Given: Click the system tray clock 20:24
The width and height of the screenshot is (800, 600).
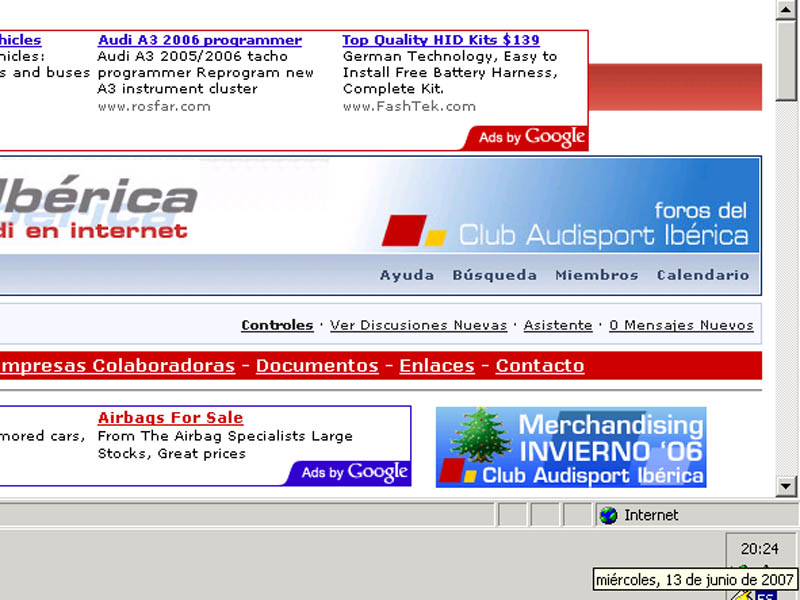Looking at the screenshot, I should click(x=760, y=549).
